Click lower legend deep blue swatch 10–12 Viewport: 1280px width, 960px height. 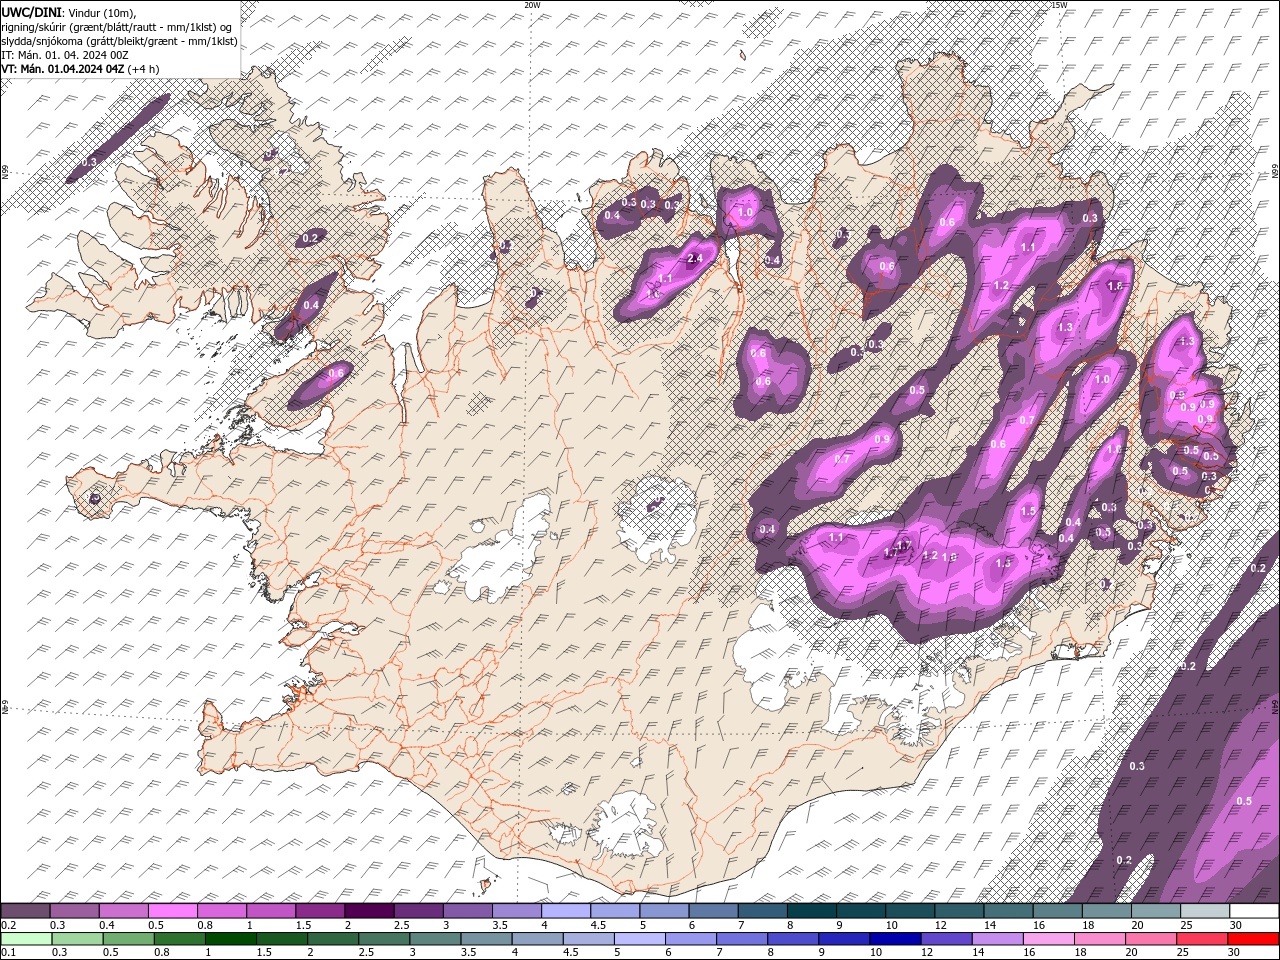[x=895, y=939]
